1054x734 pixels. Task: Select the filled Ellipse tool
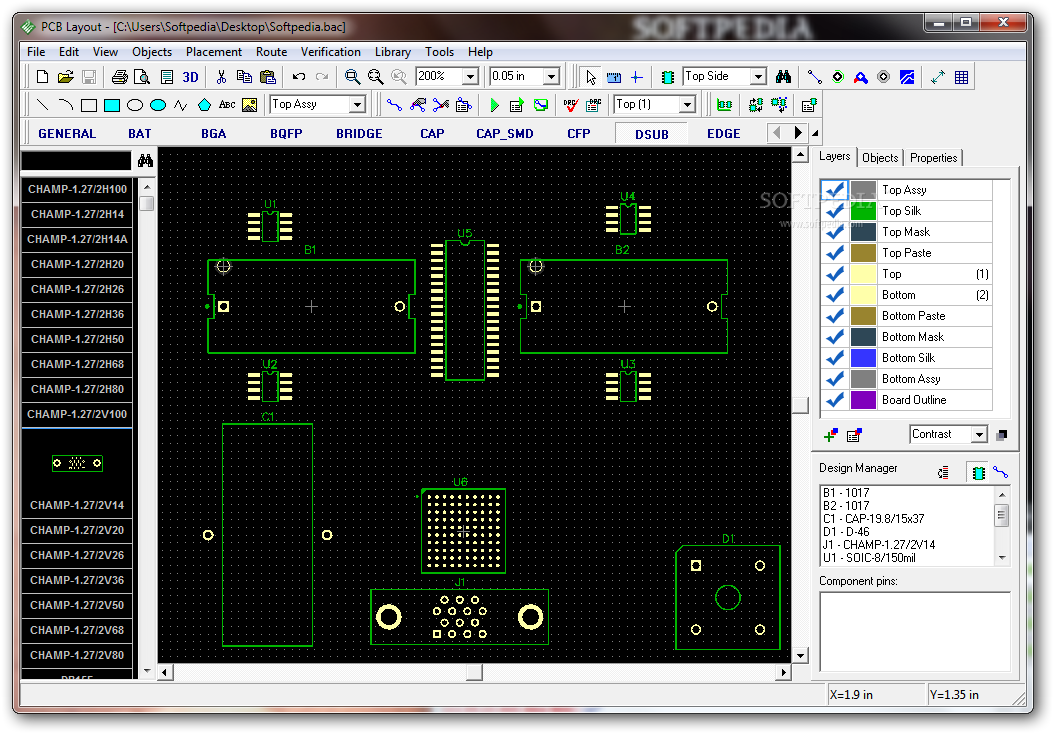click(158, 105)
